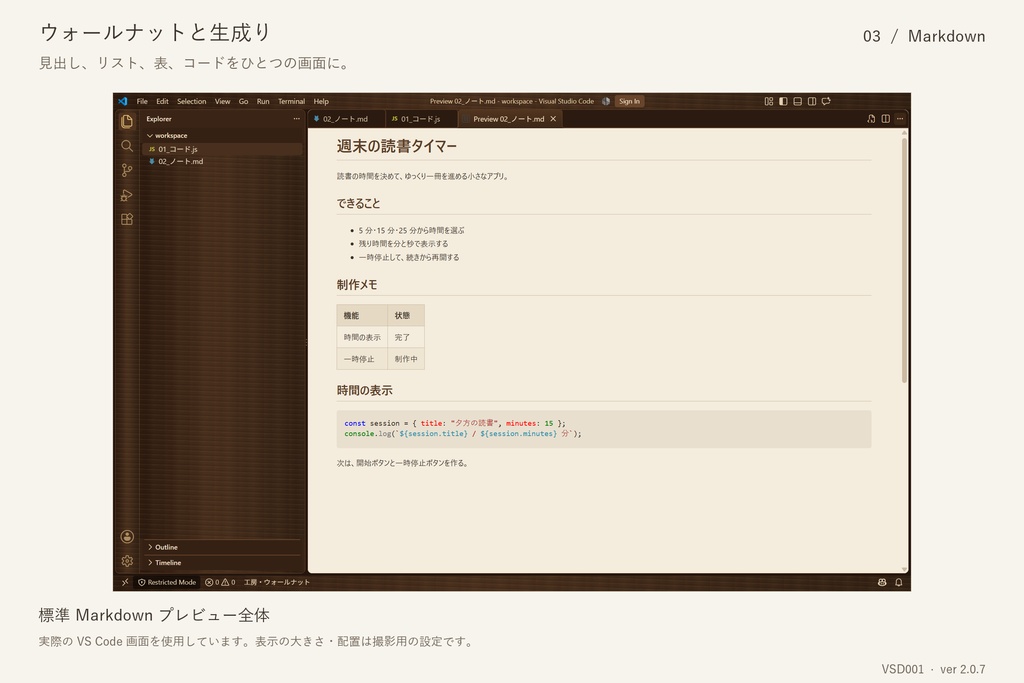Screen dimensions: 1024x683
Task: Click the 機能 table header cell
Action: coord(362,315)
